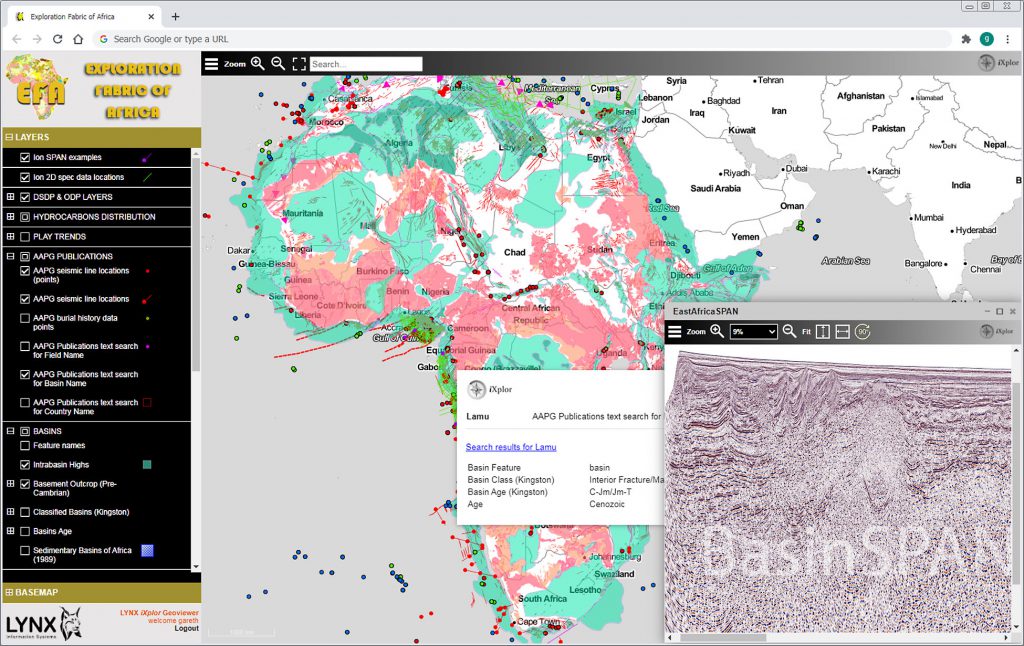This screenshot has height=646, width=1024.
Task: Expand Basins Age group
Action: (x=10, y=531)
